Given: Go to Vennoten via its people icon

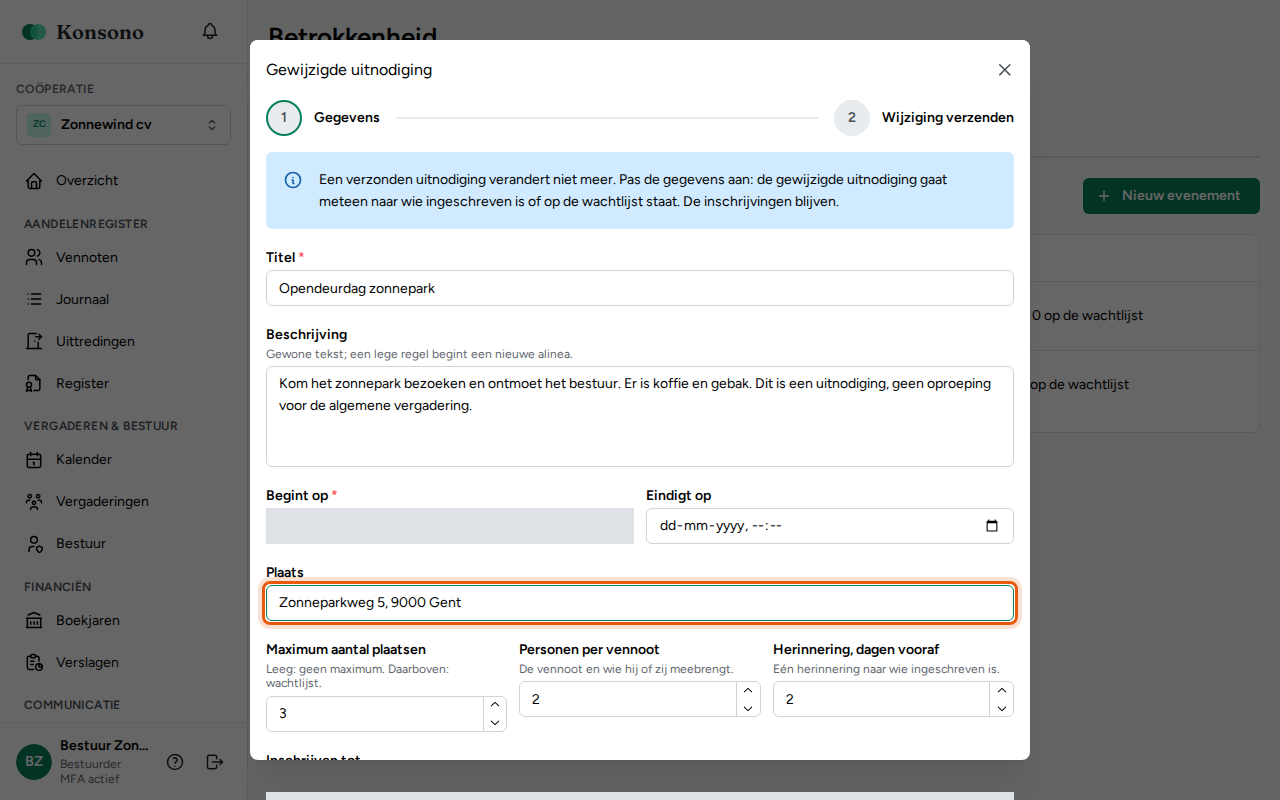Looking at the screenshot, I should 34,258.
